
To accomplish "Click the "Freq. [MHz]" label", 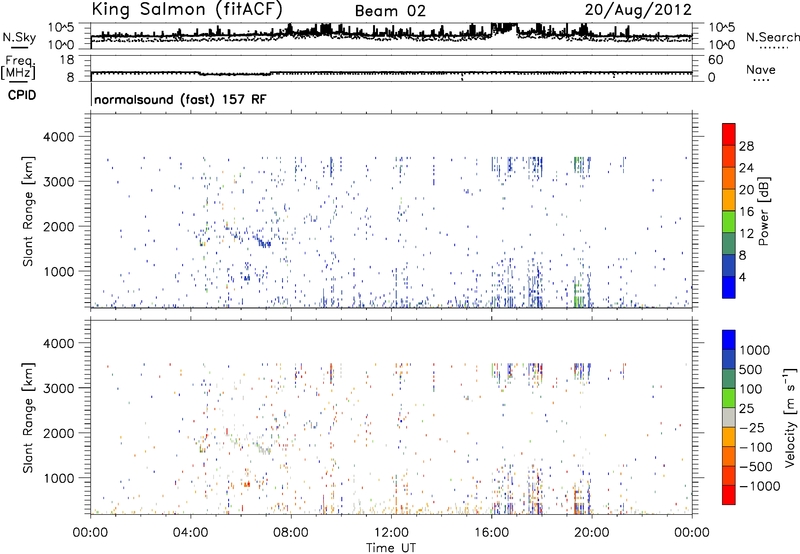I will [x=19, y=68].
